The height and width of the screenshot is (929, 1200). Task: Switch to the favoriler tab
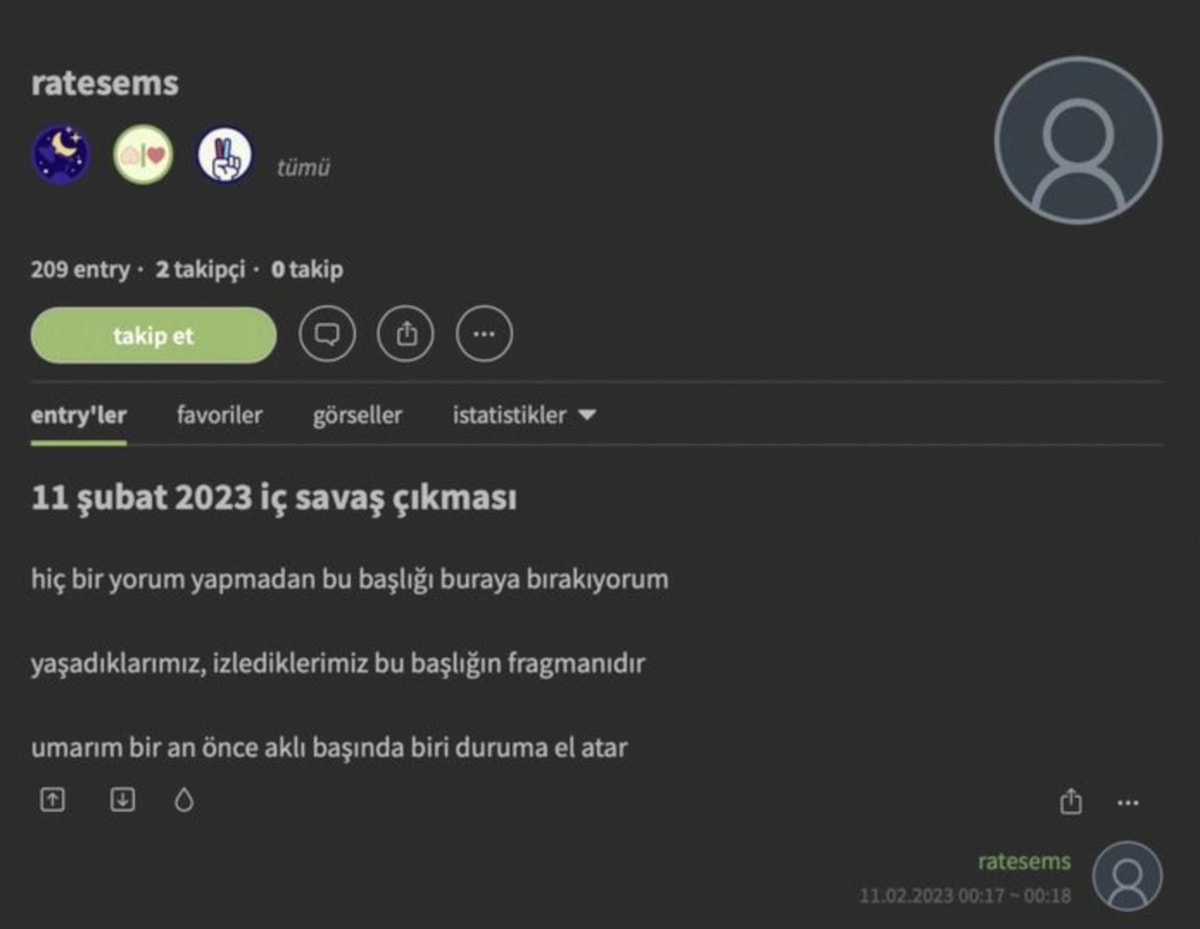219,415
